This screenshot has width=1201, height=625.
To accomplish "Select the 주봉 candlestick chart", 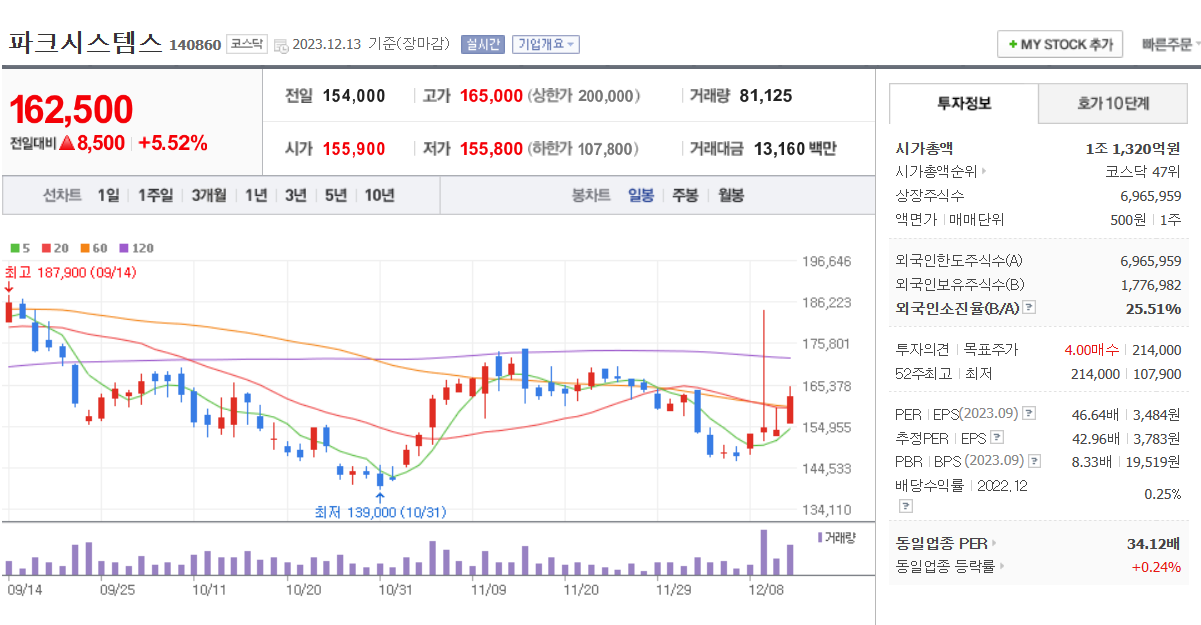I will [685, 195].
